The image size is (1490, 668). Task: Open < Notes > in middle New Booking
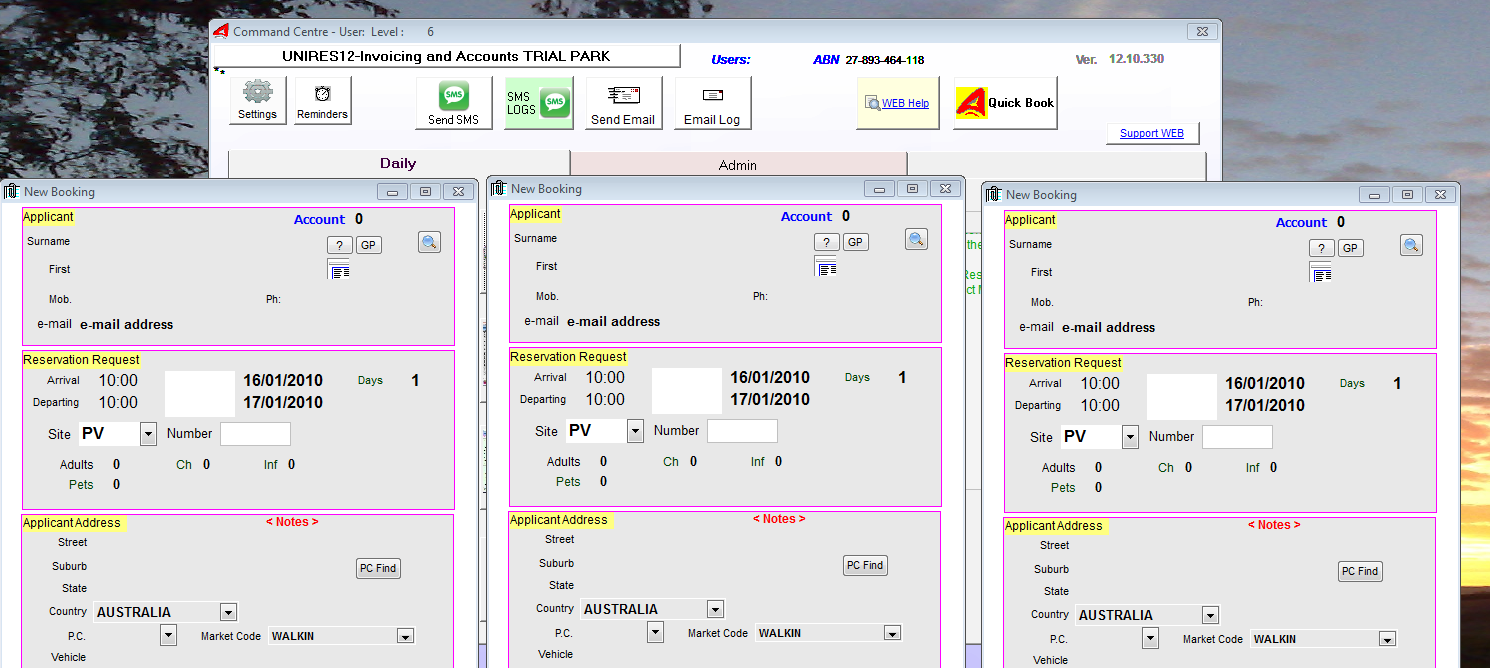point(779,519)
